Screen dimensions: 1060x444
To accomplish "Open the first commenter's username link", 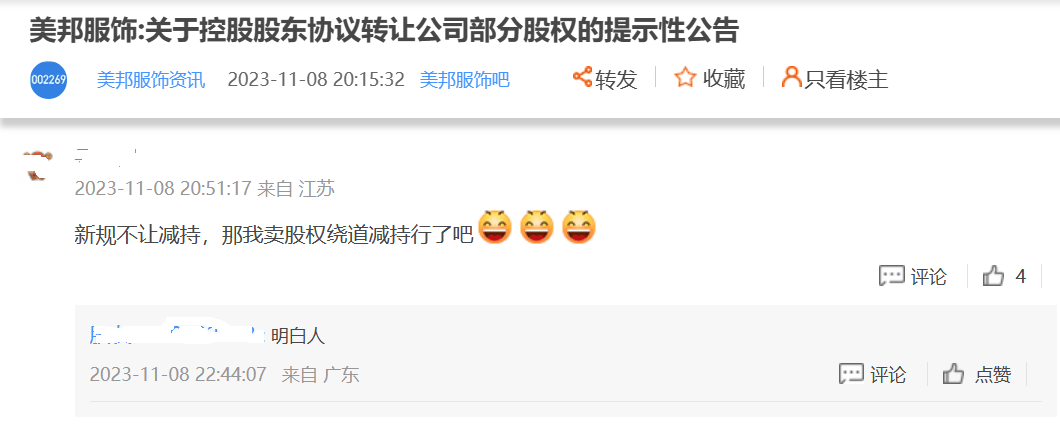I will 106,155.
